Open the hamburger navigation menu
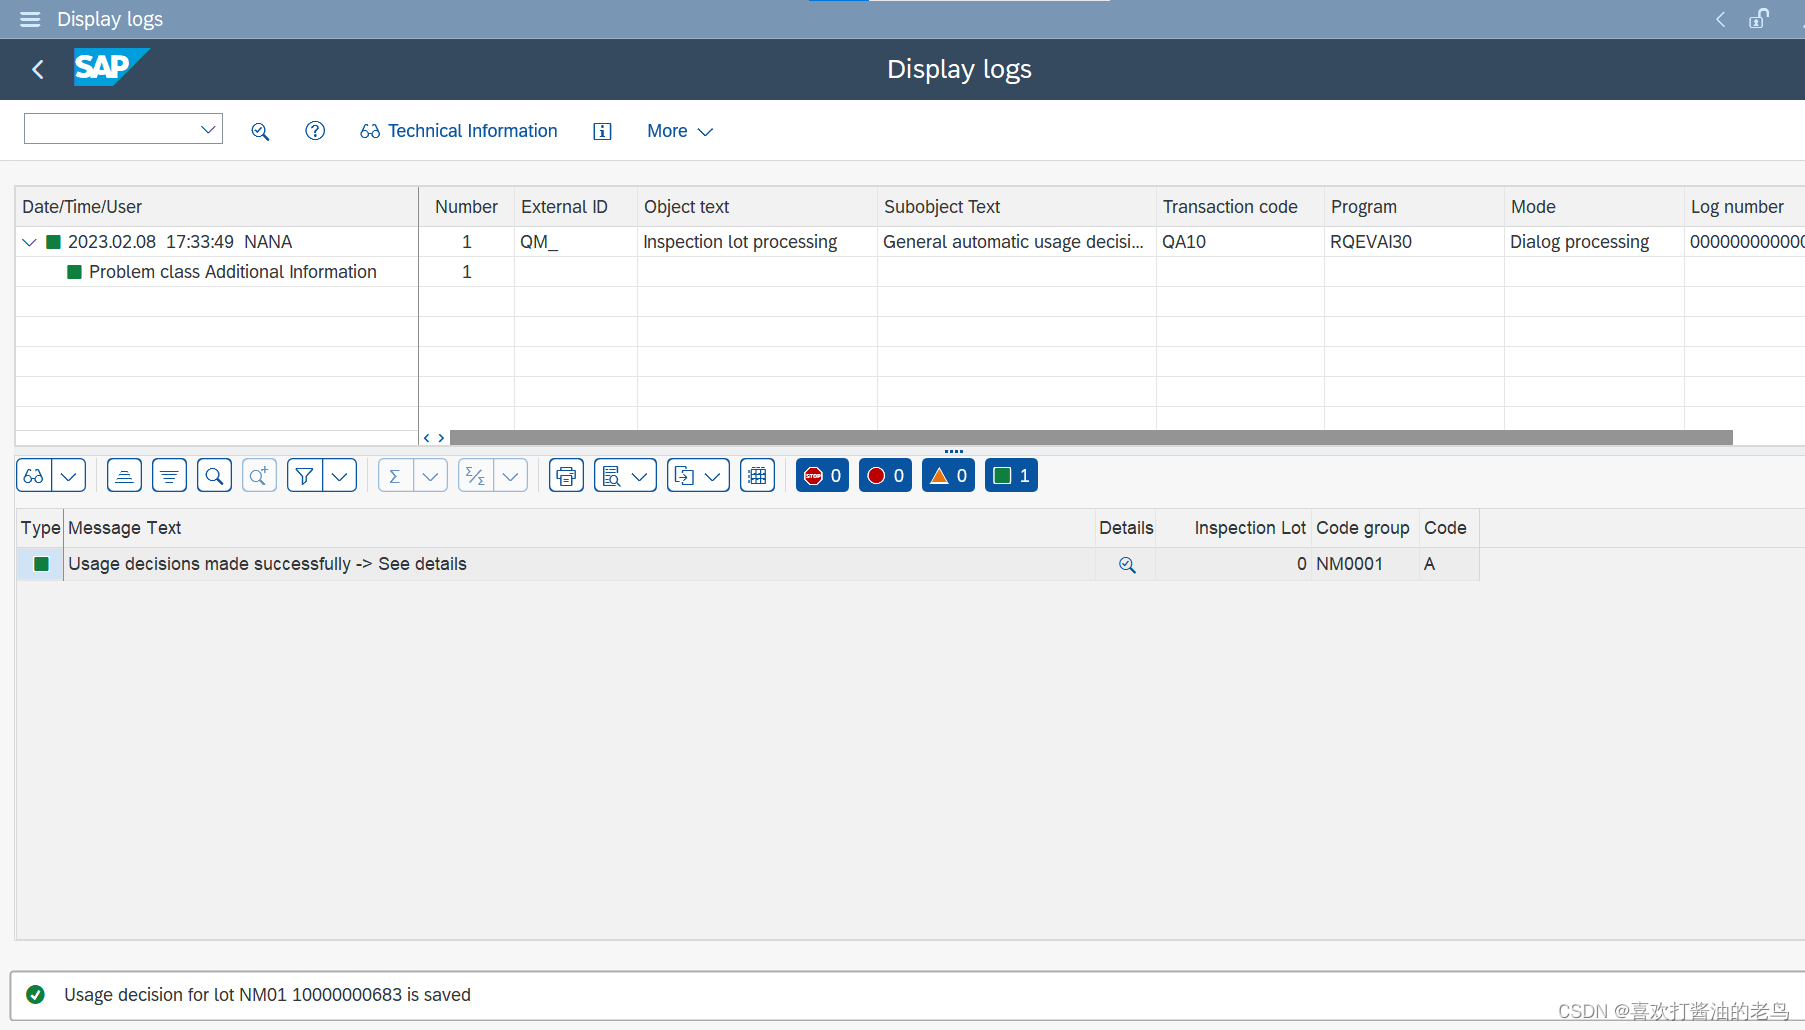This screenshot has height=1030, width=1805. [29, 19]
